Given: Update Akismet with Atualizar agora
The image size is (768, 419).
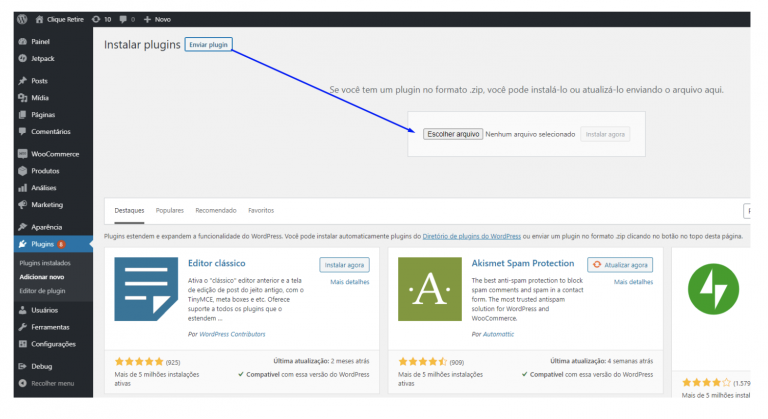Looking at the screenshot, I should click(621, 265).
